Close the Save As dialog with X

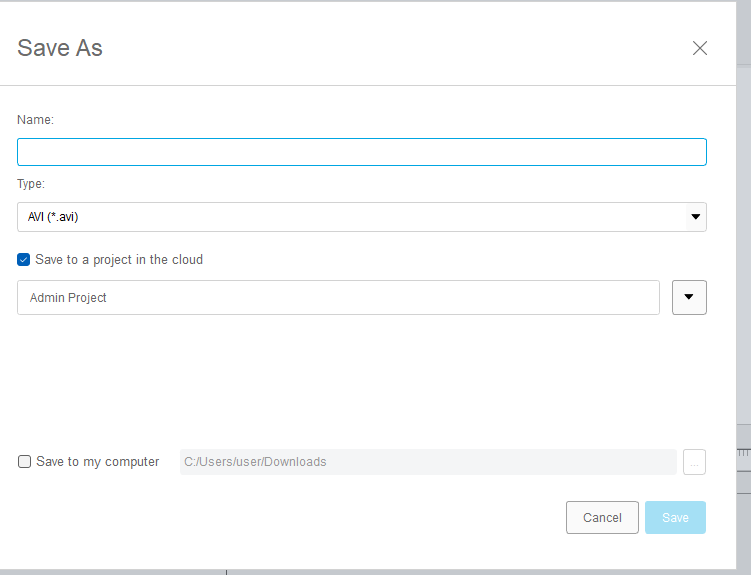coord(700,48)
